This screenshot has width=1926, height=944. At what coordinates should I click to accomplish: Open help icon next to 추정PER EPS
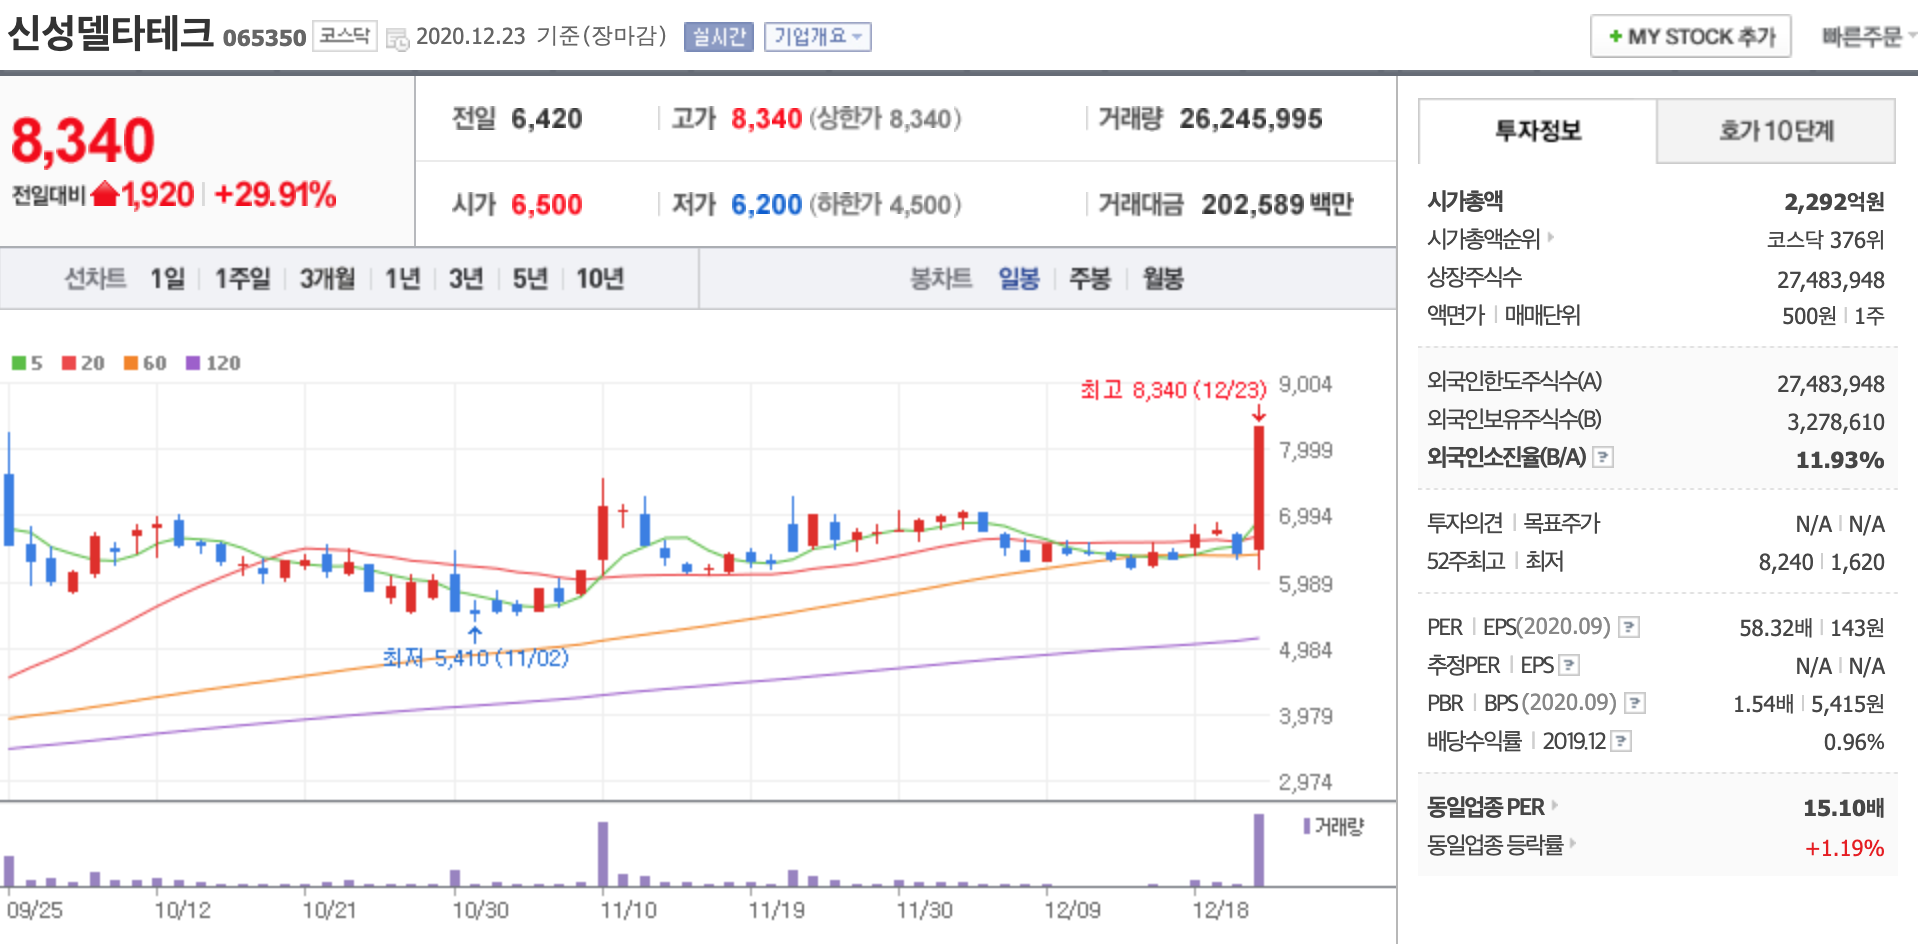pos(1569,665)
